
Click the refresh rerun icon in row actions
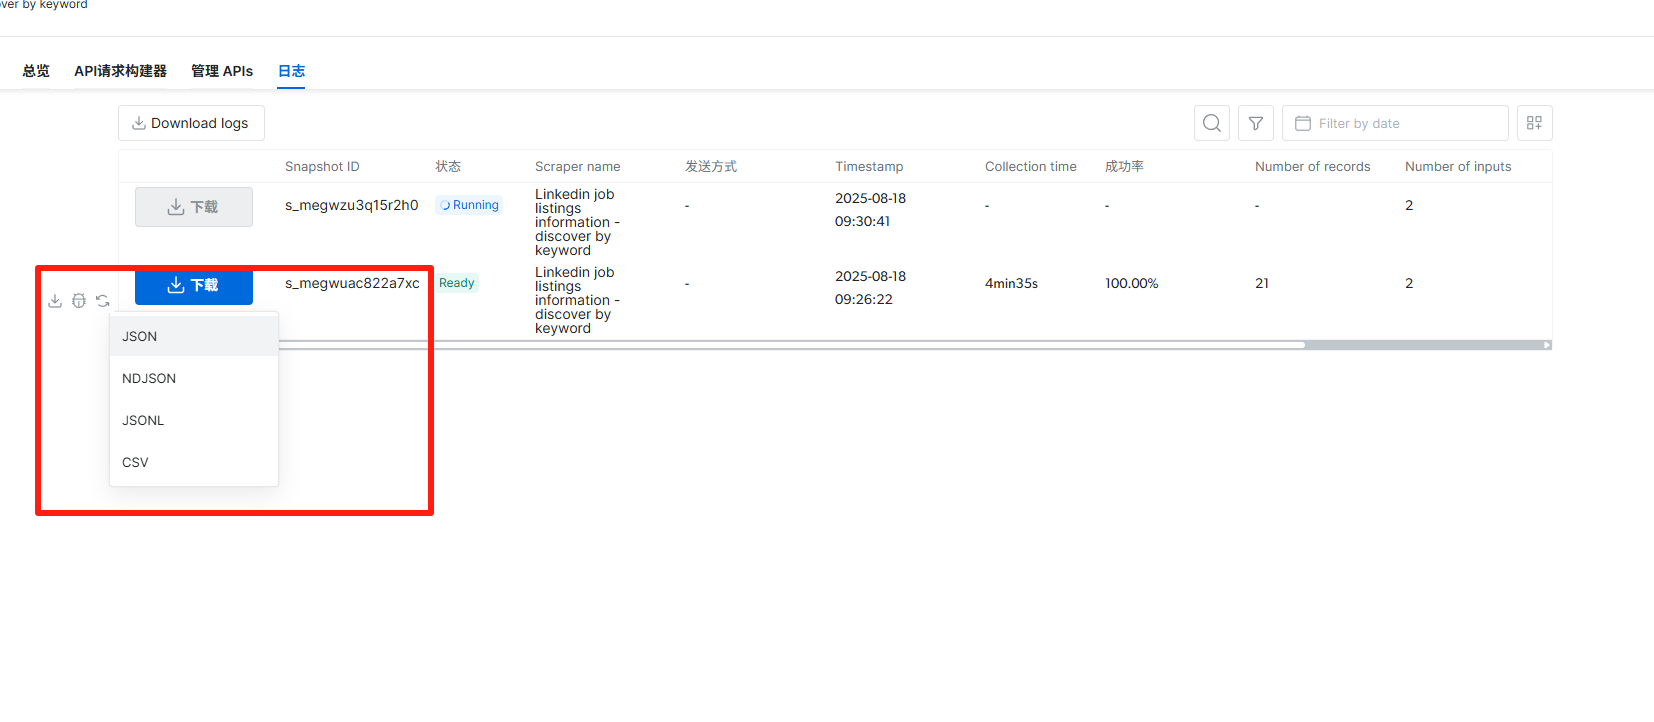103,301
